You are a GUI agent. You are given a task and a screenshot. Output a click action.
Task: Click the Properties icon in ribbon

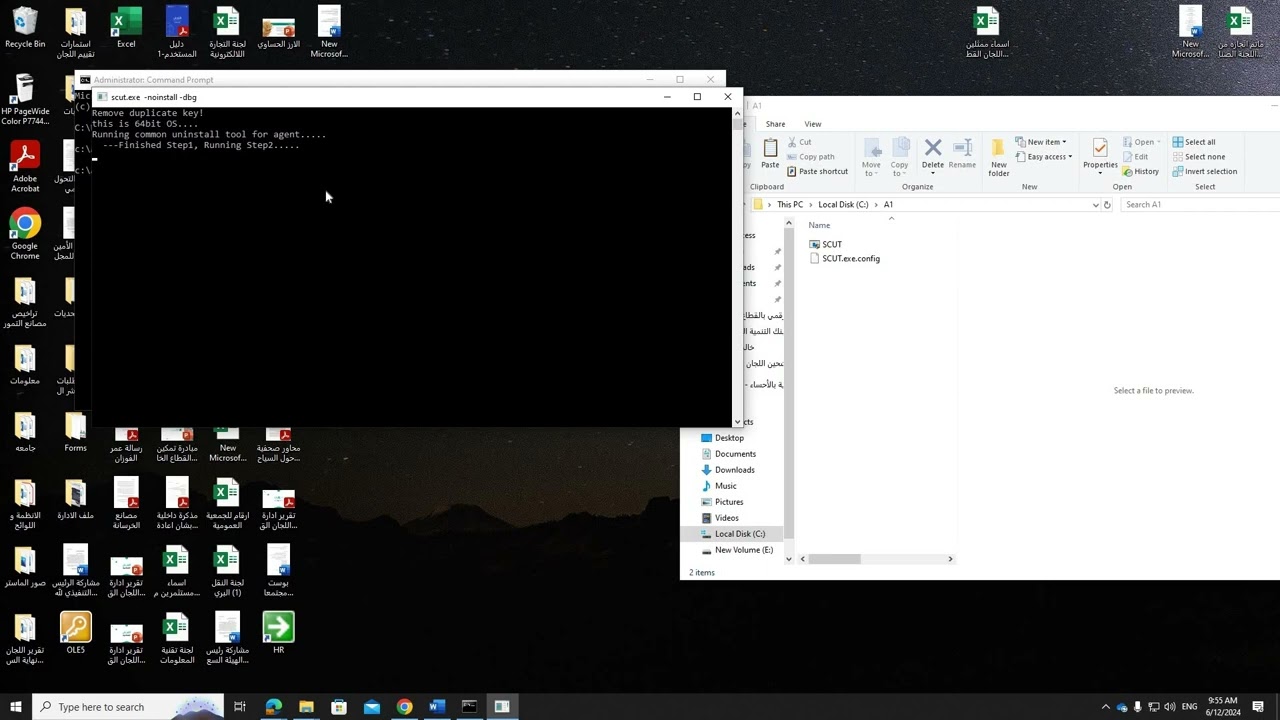coord(1100,155)
